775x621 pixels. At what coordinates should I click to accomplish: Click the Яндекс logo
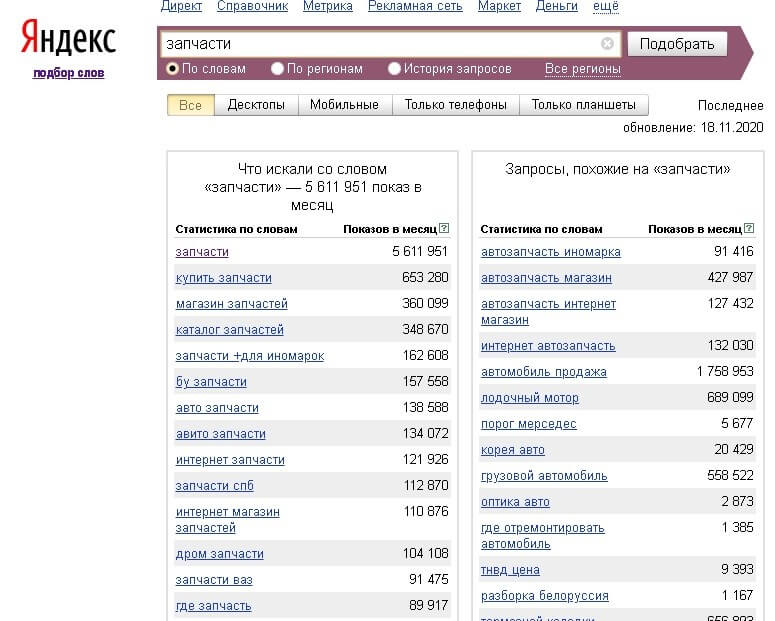click(x=68, y=38)
